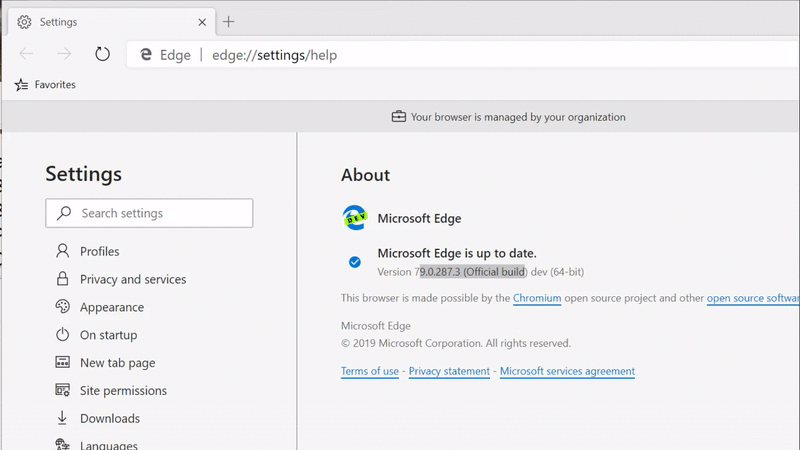The height and width of the screenshot is (450, 800).
Task: Open Site permissions settings
Action: point(123,391)
